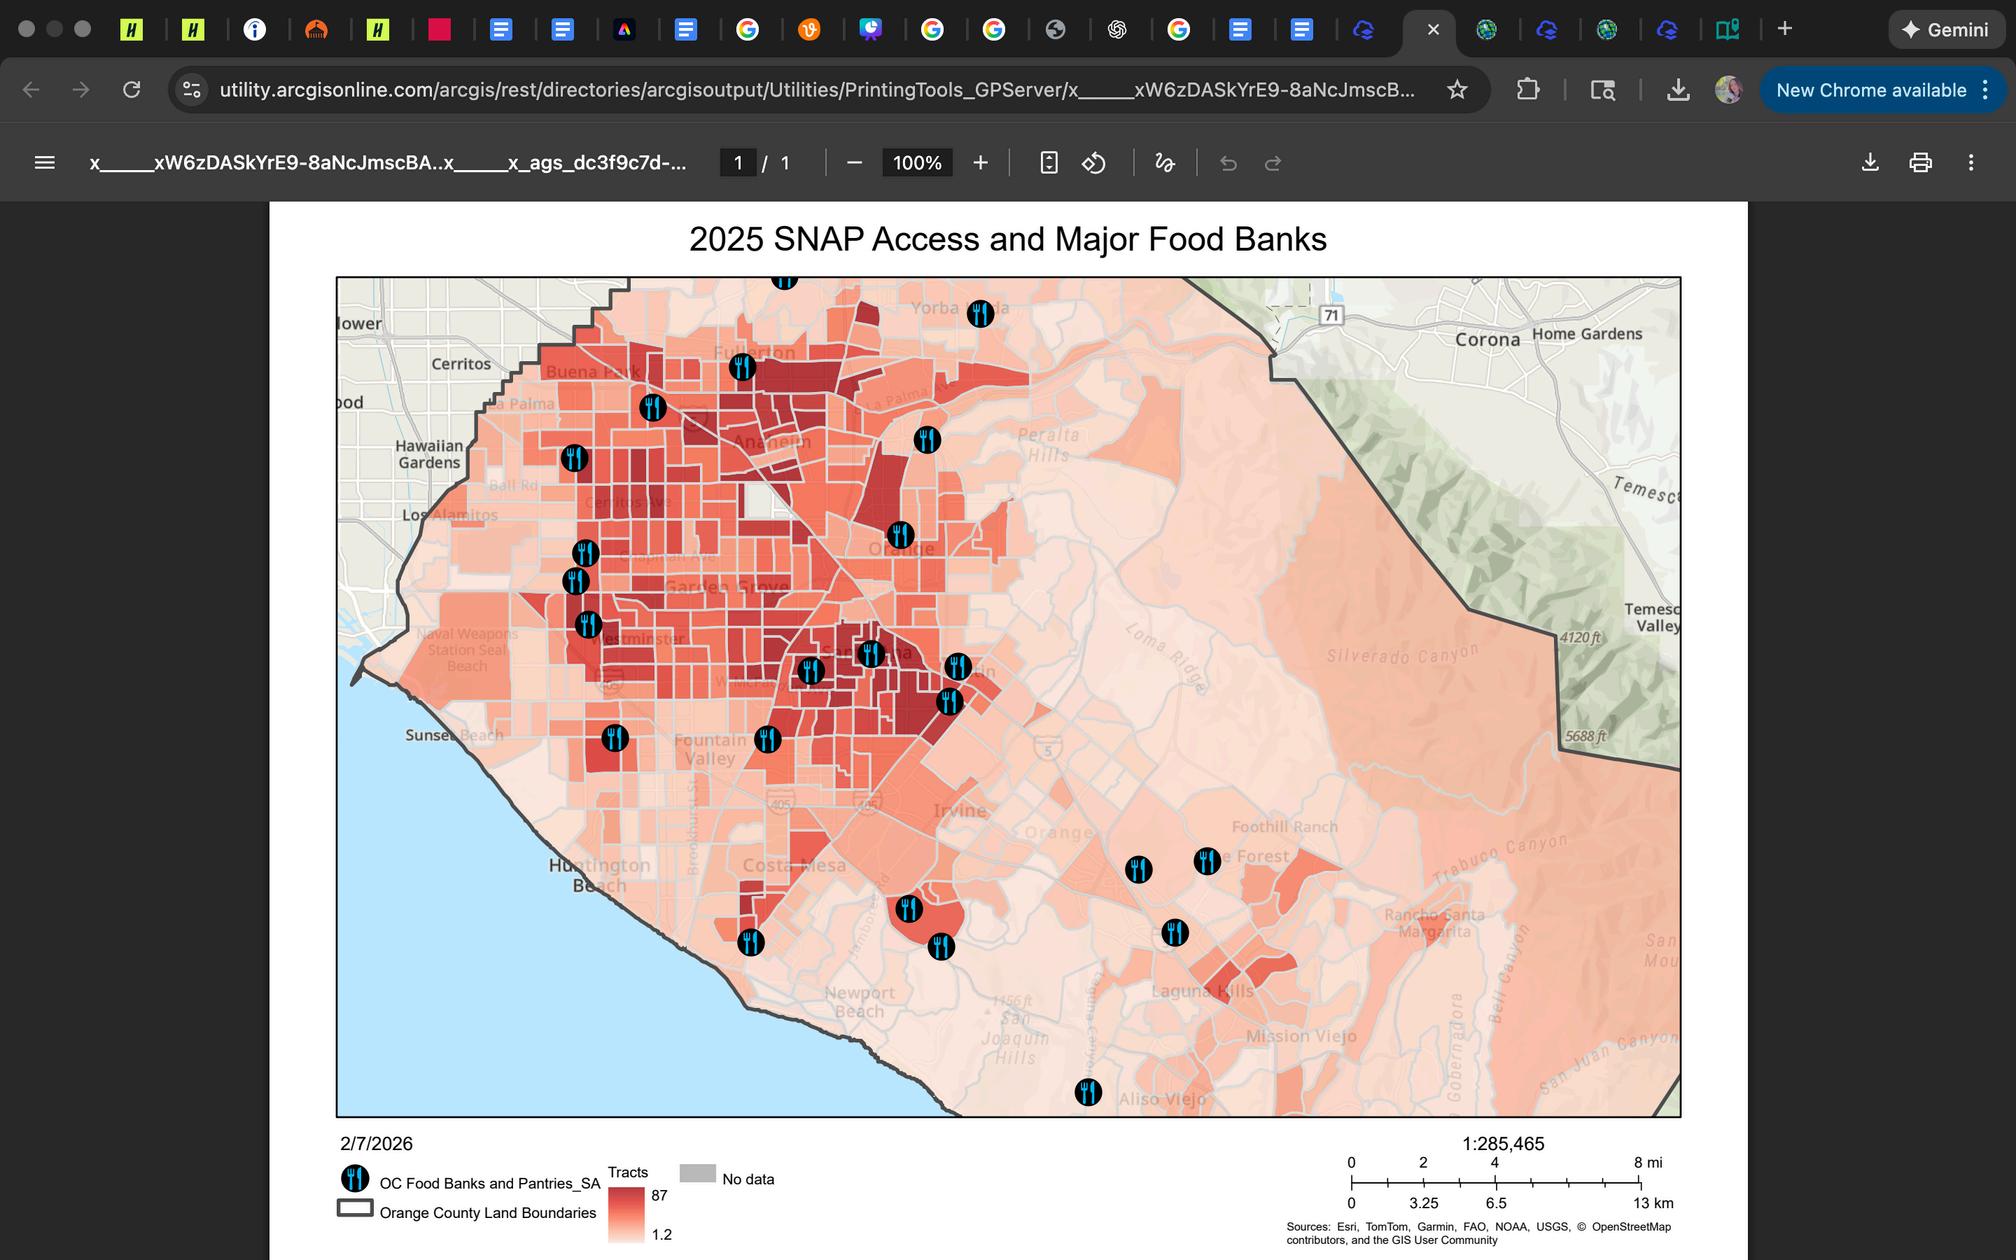Open Chrome downloads icon
The height and width of the screenshot is (1260, 2016).
tap(1678, 90)
